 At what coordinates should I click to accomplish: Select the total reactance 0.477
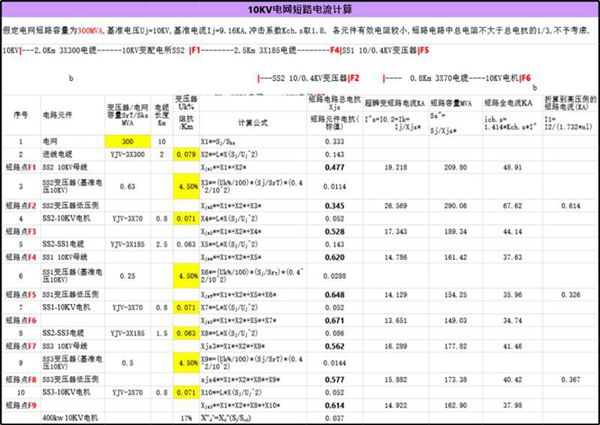[x=334, y=167]
